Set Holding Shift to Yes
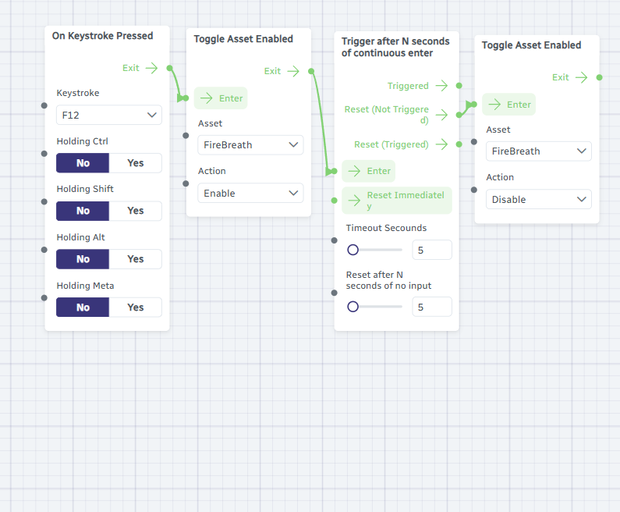 [135, 211]
